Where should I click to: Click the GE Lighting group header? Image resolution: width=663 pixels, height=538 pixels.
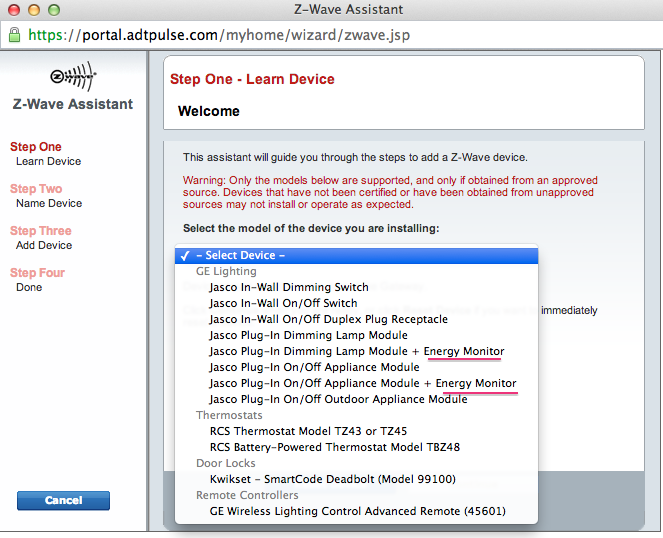pos(226,272)
